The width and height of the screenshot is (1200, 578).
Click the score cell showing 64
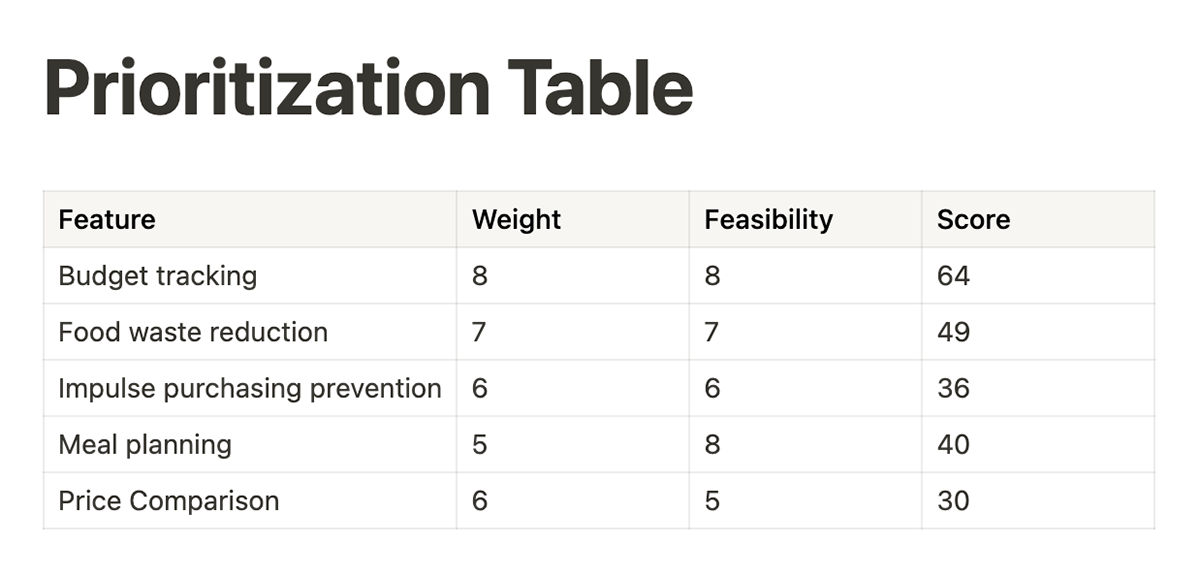point(1038,276)
